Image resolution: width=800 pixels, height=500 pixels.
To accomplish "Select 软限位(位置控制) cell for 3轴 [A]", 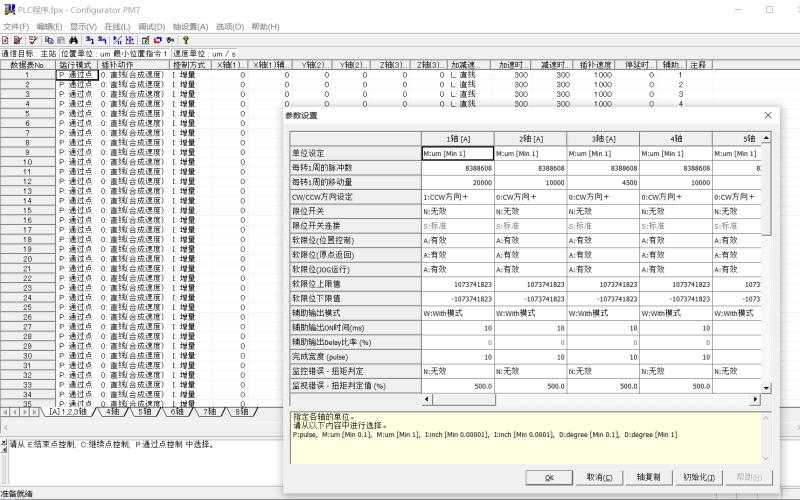I will point(603,240).
